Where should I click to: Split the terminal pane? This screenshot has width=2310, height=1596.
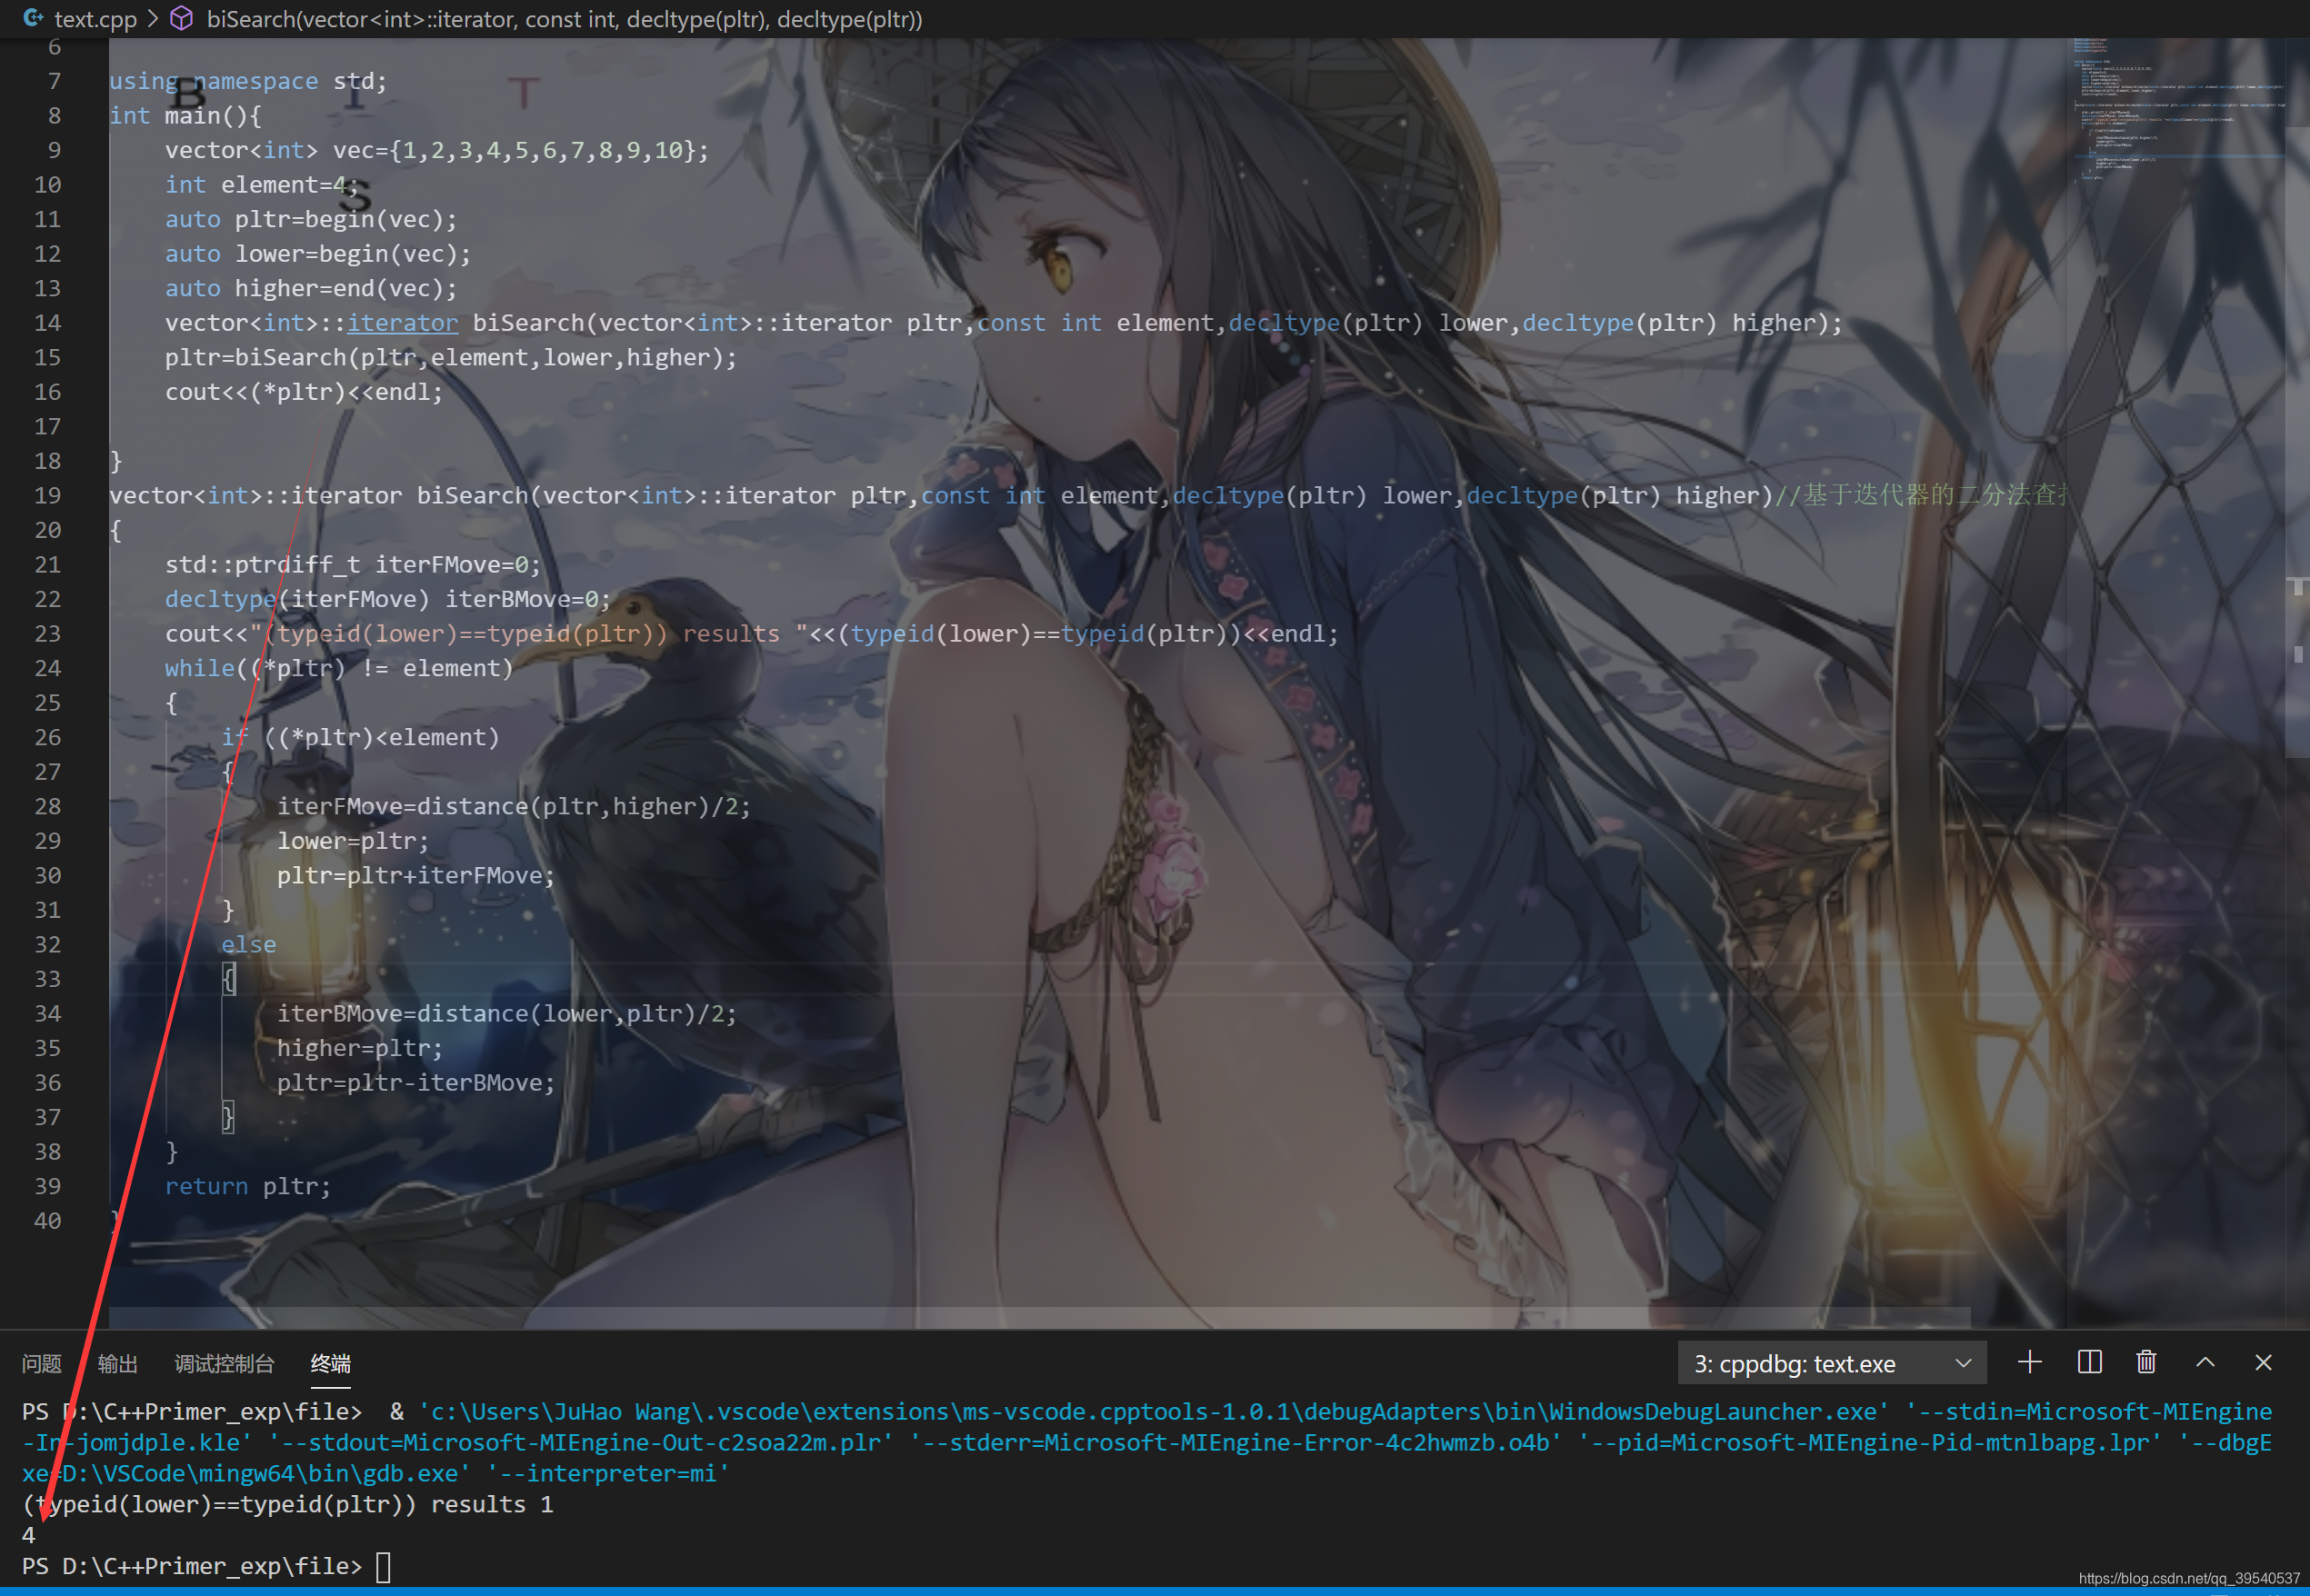click(2089, 1363)
